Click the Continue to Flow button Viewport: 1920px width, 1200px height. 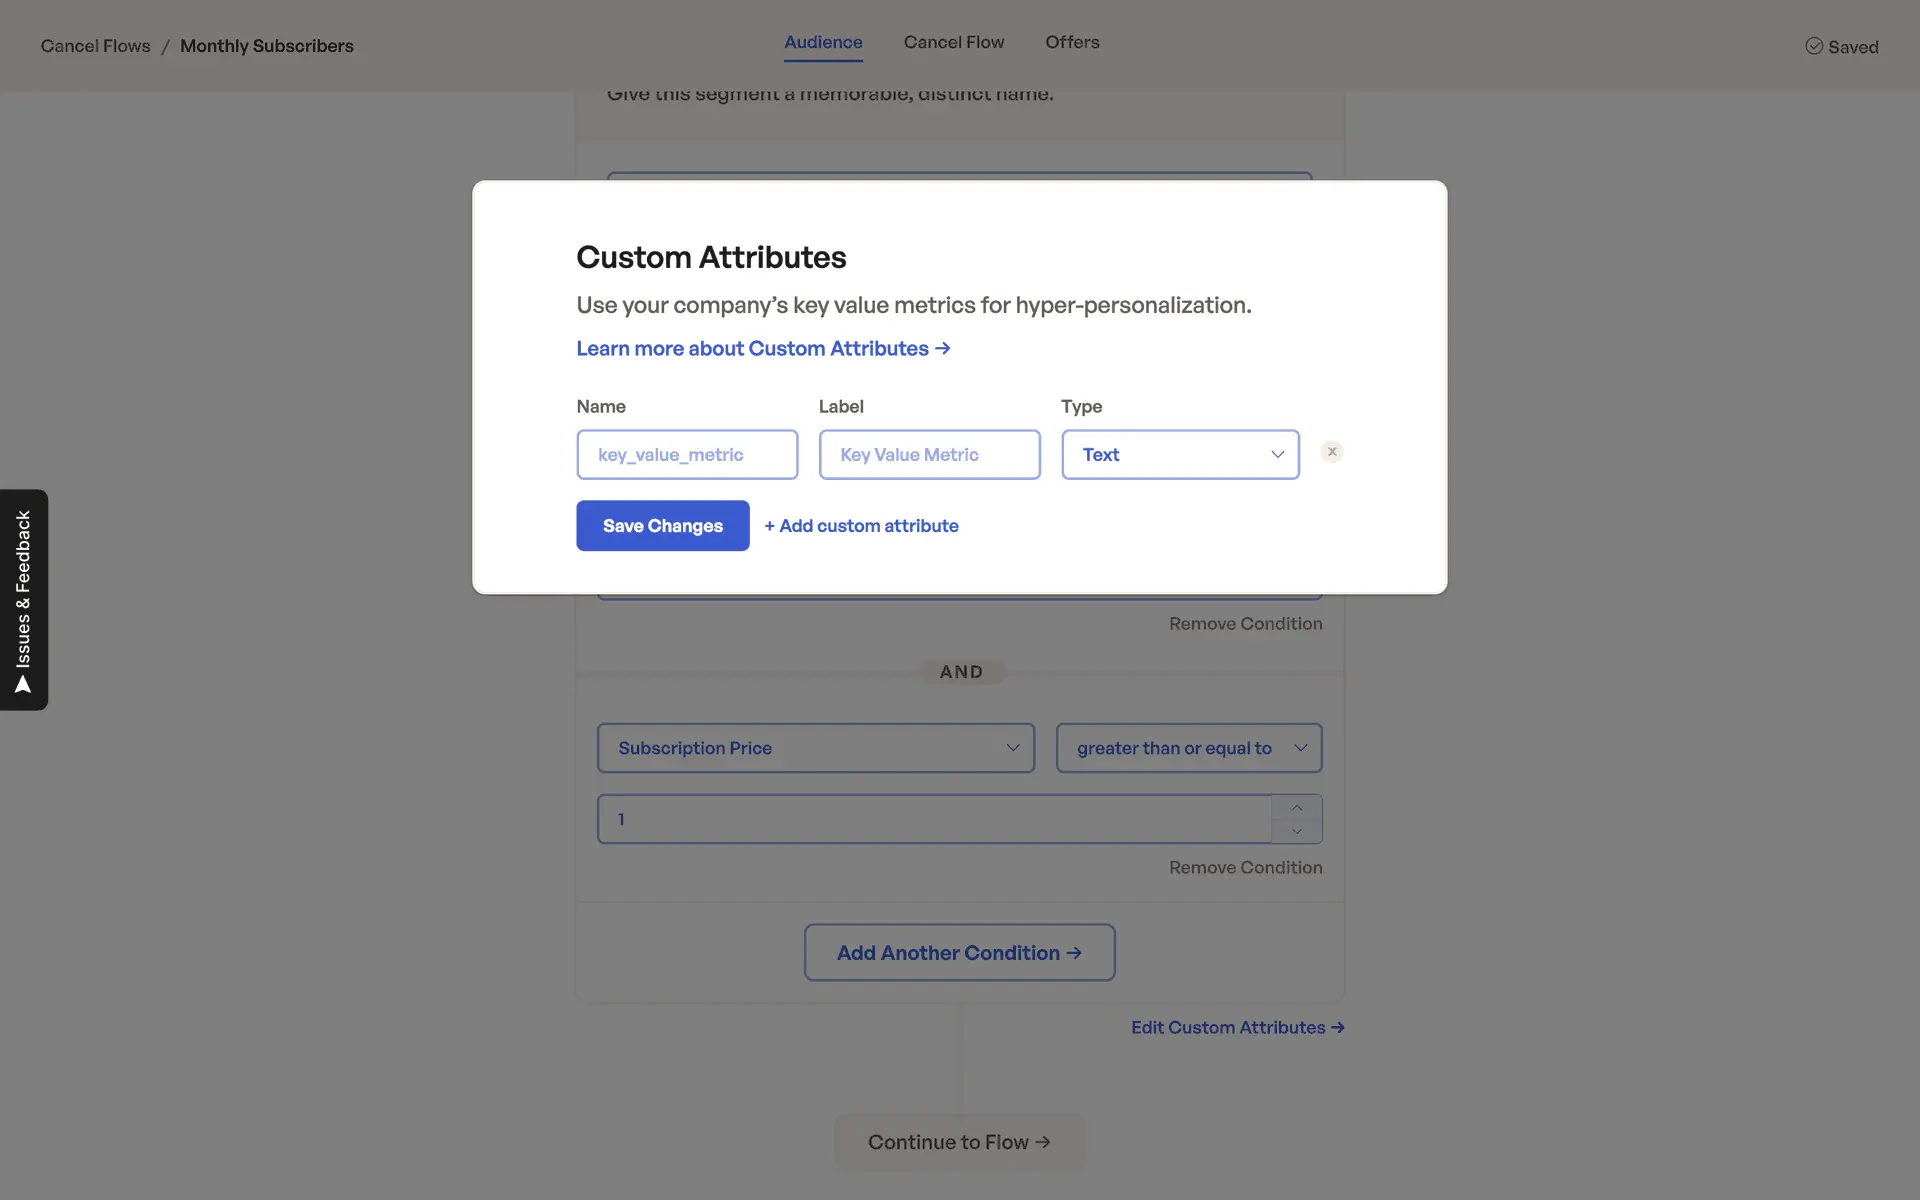[959, 1142]
